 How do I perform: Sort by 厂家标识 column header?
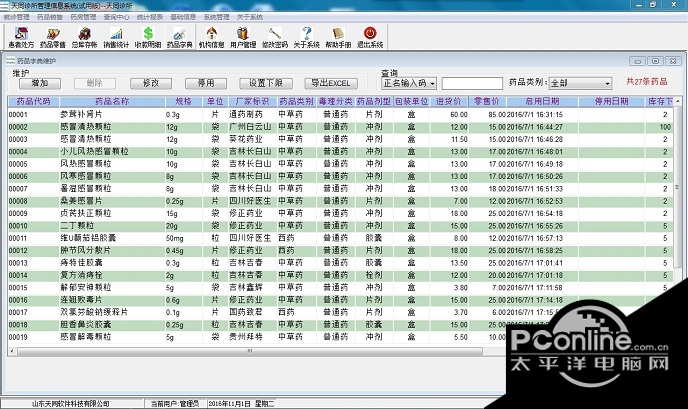tap(252, 101)
